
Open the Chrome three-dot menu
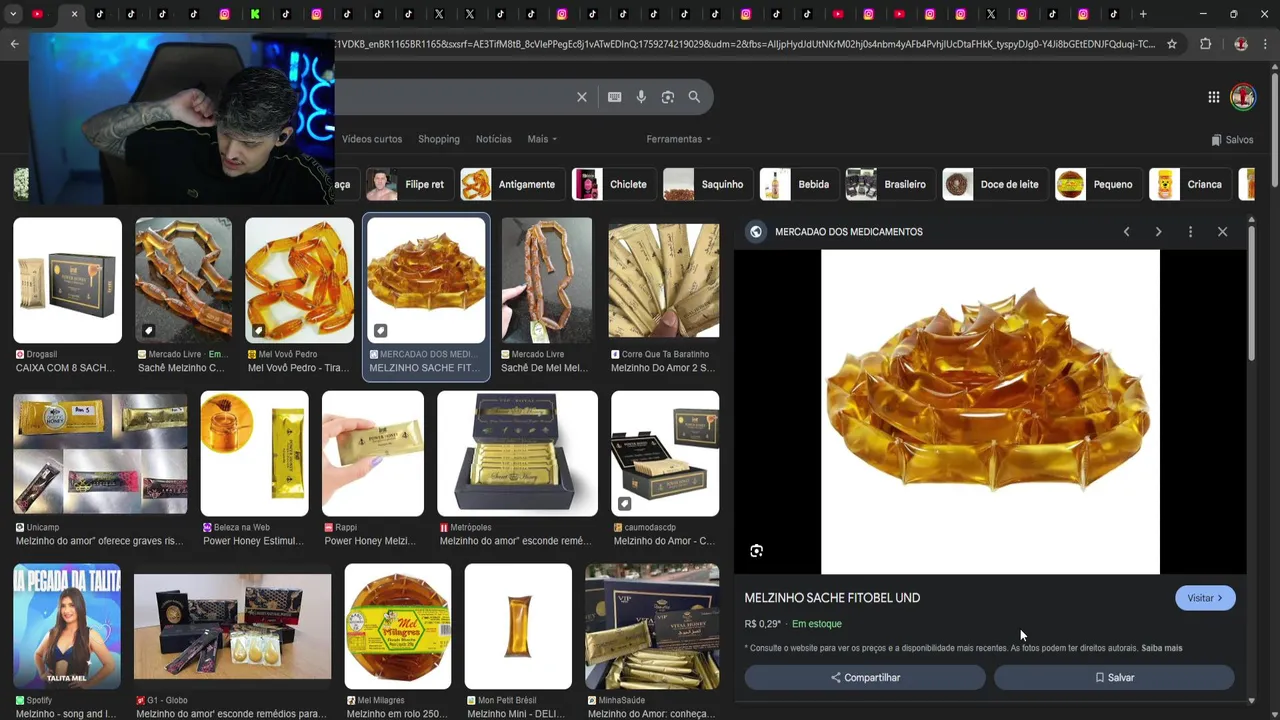coord(1266,44)
